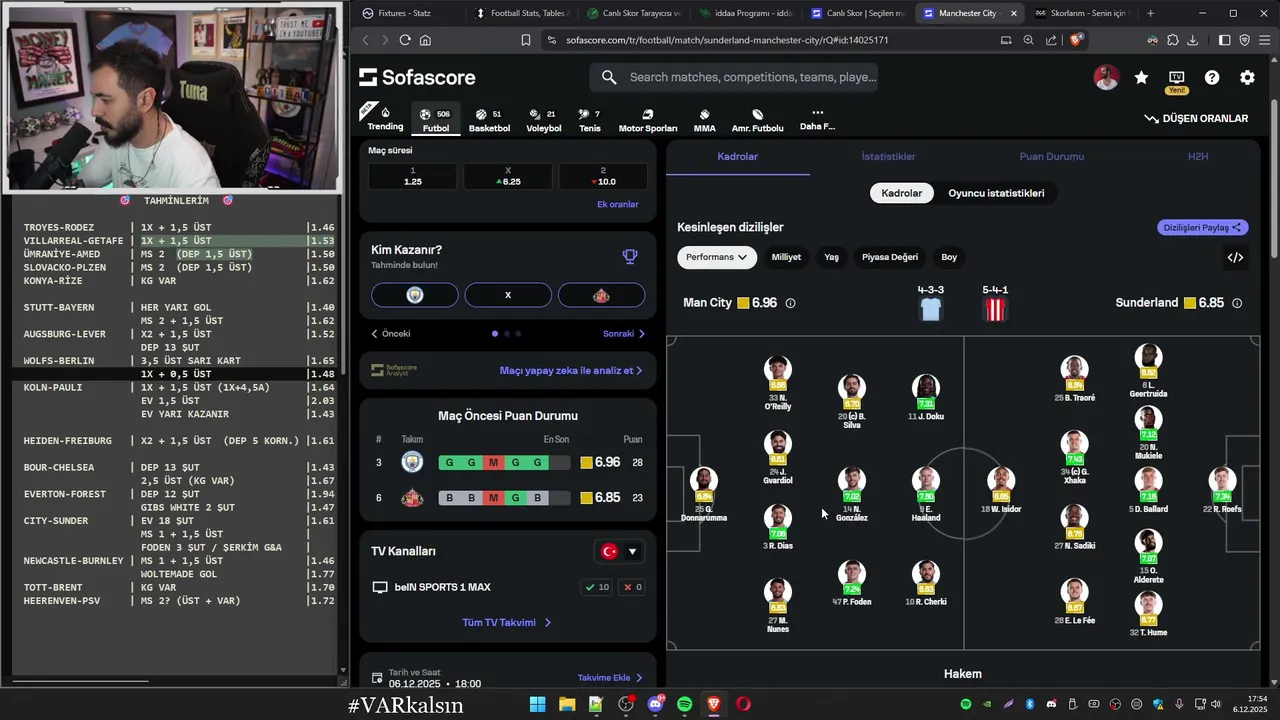This screenshot has height=720, width=1280.
Task: Select the Kadrolar pill toggle
Action: pos(902,193)
